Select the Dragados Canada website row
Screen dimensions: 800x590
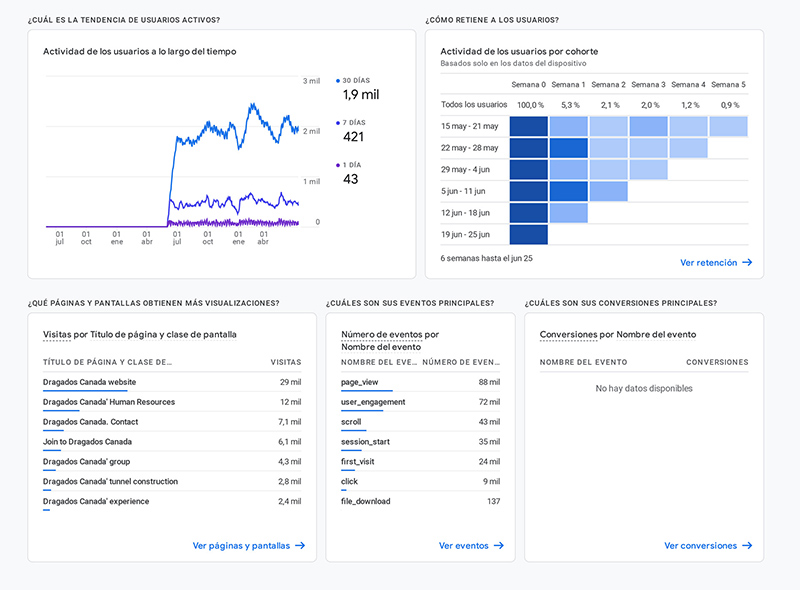[89, 382]
